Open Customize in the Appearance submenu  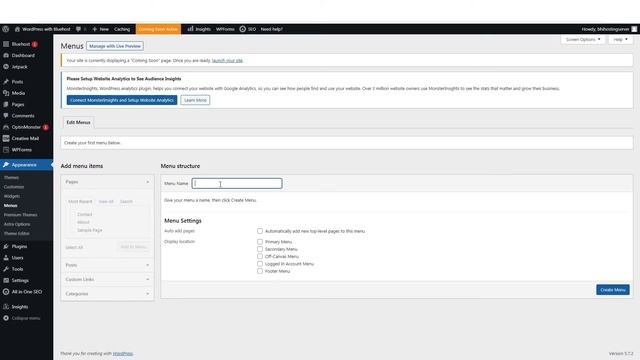tap(14, 187)
